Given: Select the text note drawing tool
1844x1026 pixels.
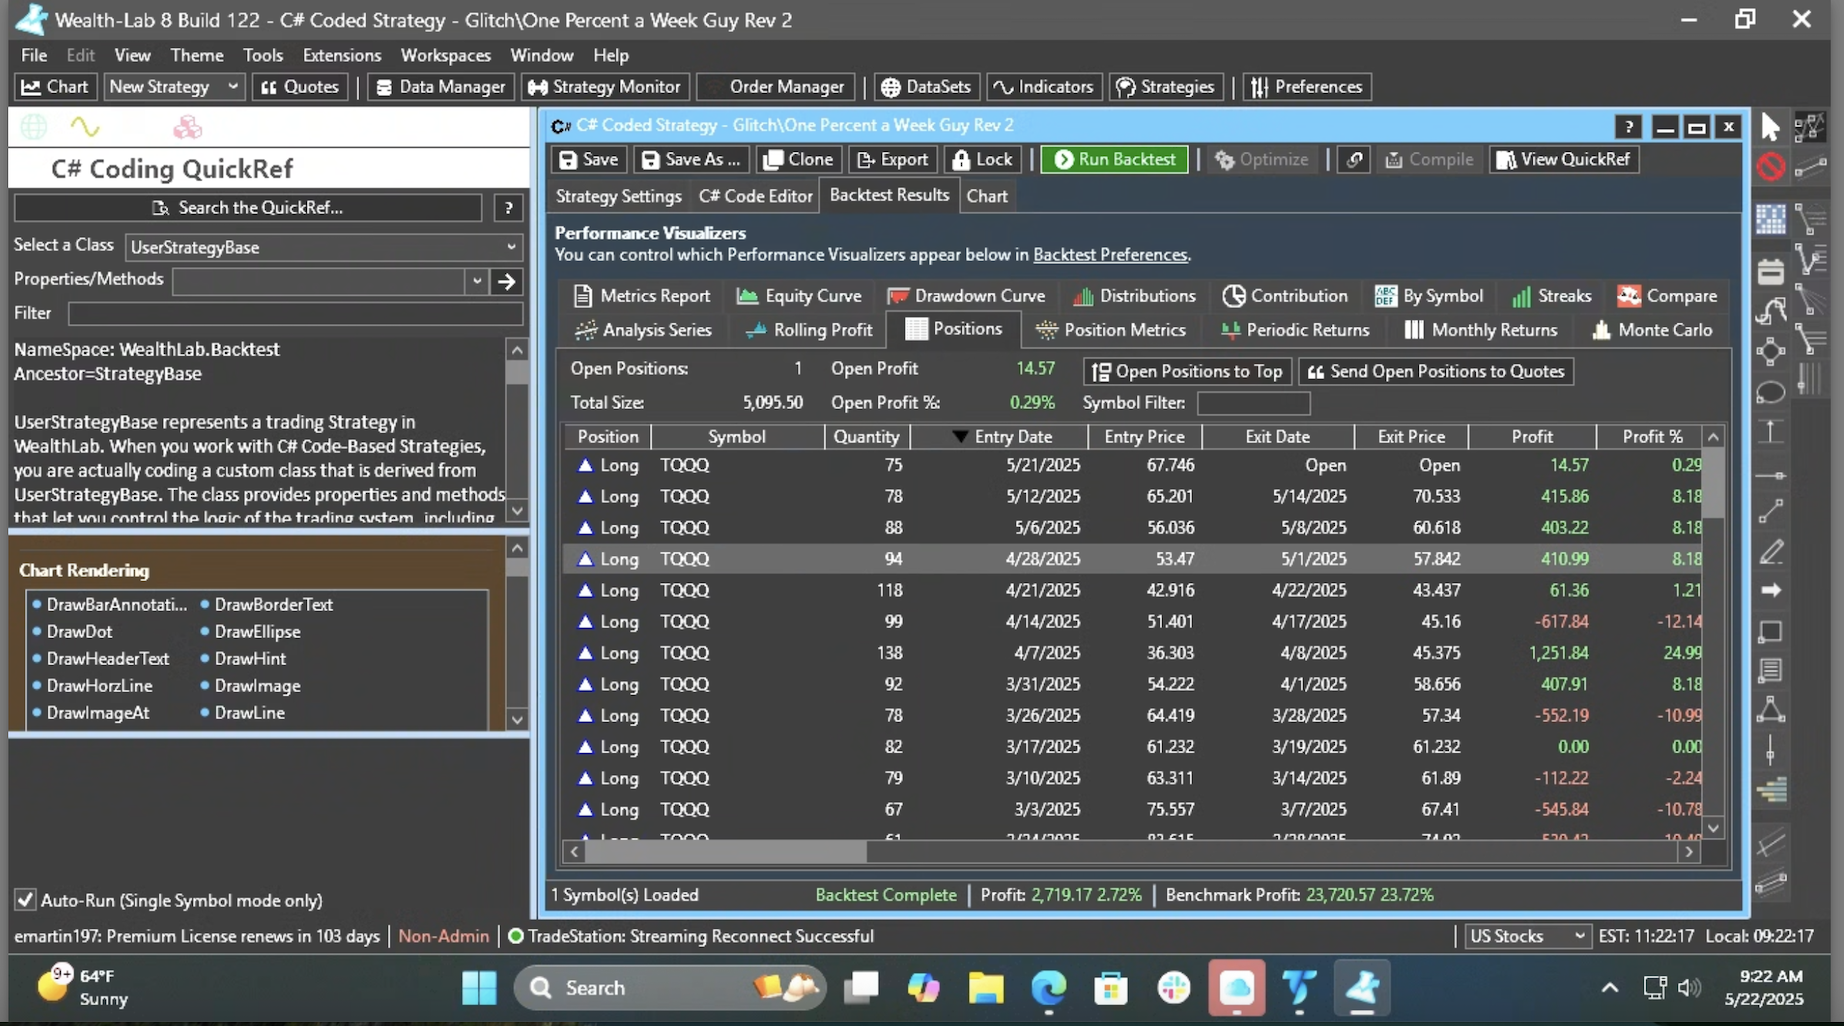Looking at the screenshot, I should coord(1770,670).
